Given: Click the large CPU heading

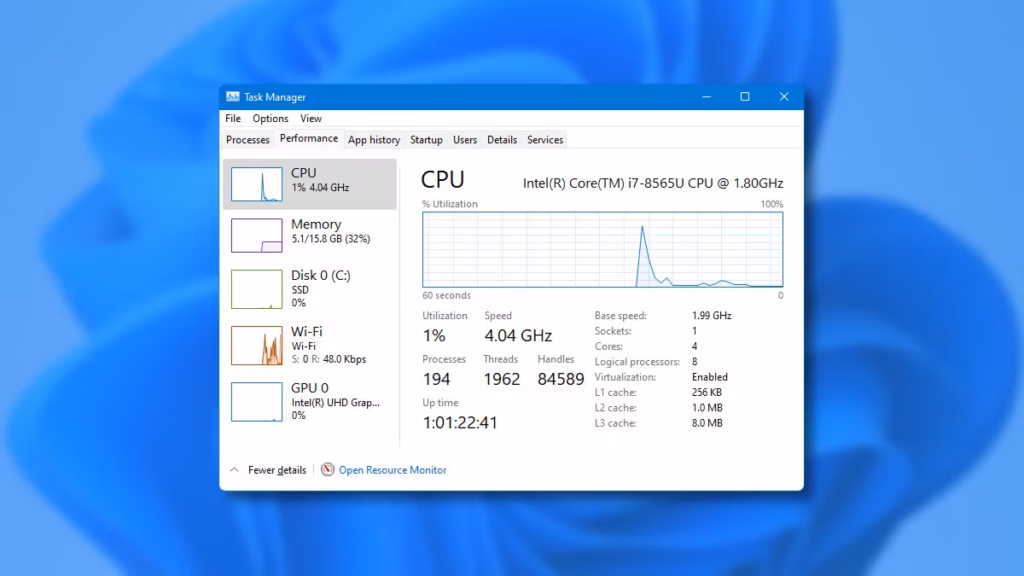Looking at the screenshot, I should click(x=443, y=180).
